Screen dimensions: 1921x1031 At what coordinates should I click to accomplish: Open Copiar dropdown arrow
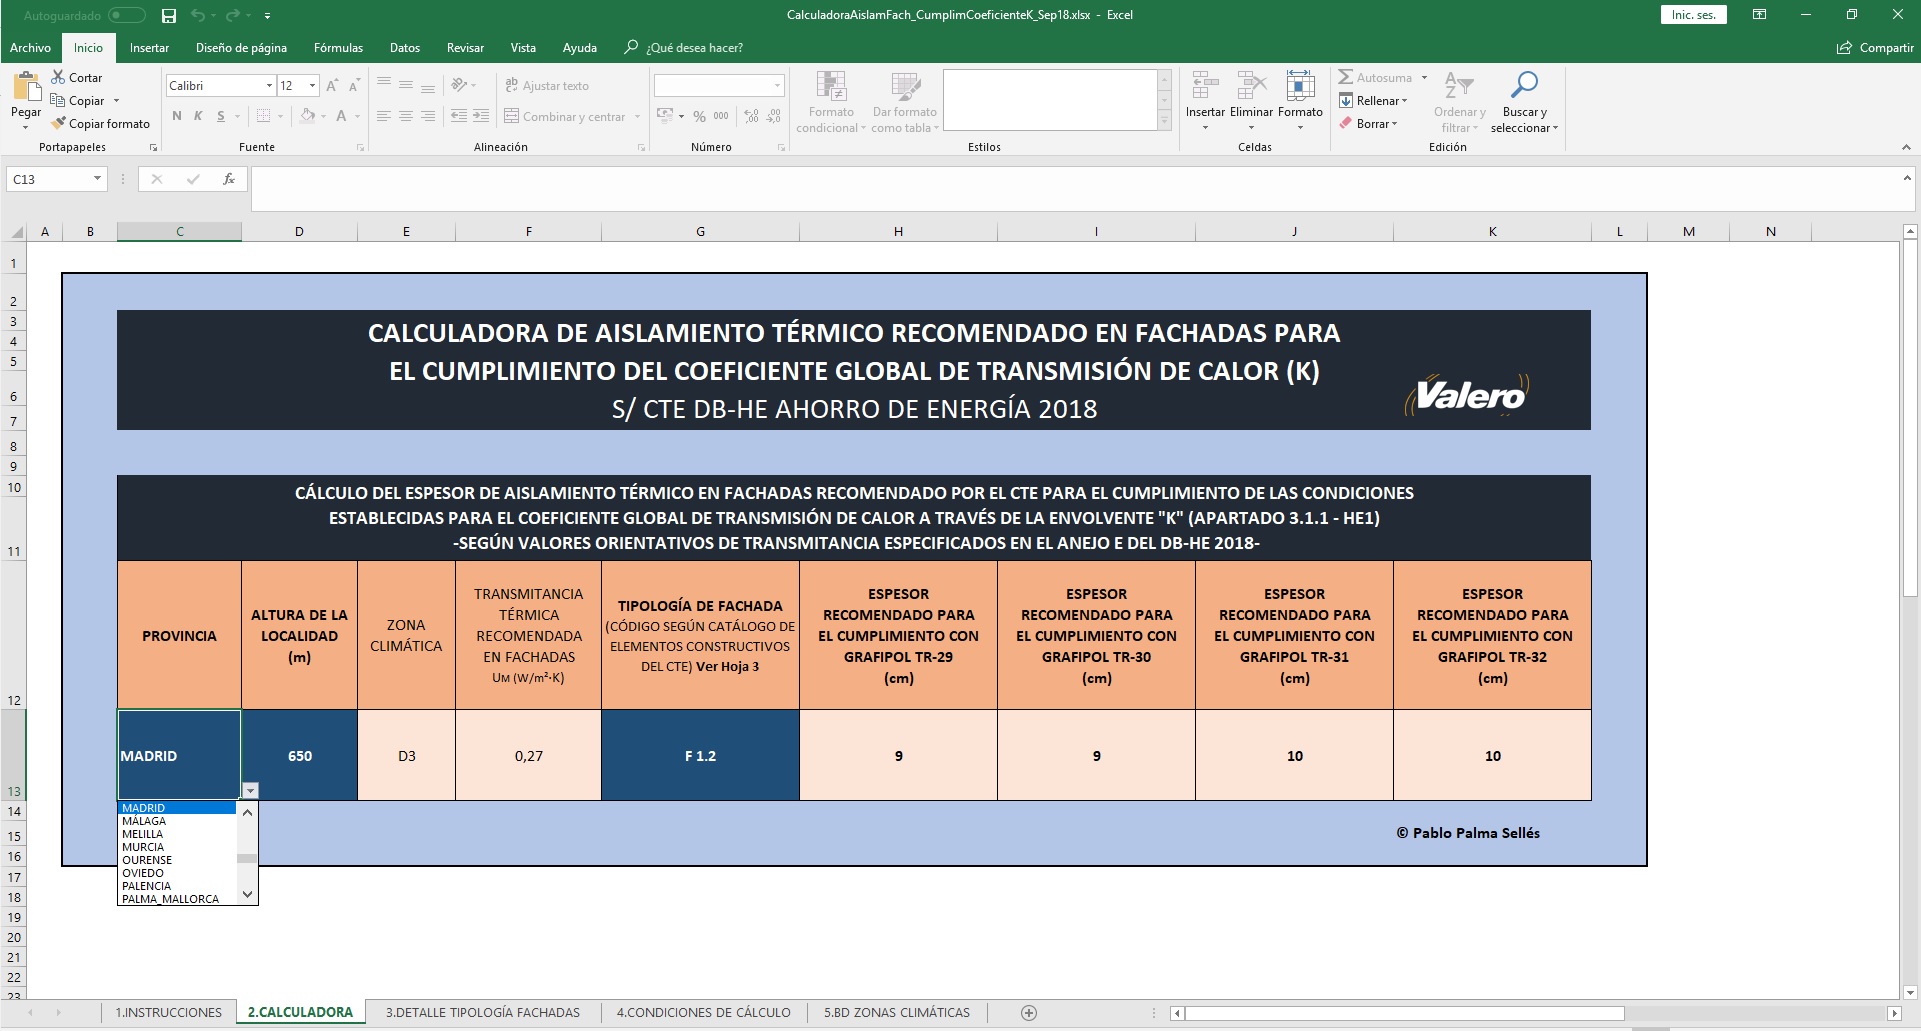[x=116, y=100]
